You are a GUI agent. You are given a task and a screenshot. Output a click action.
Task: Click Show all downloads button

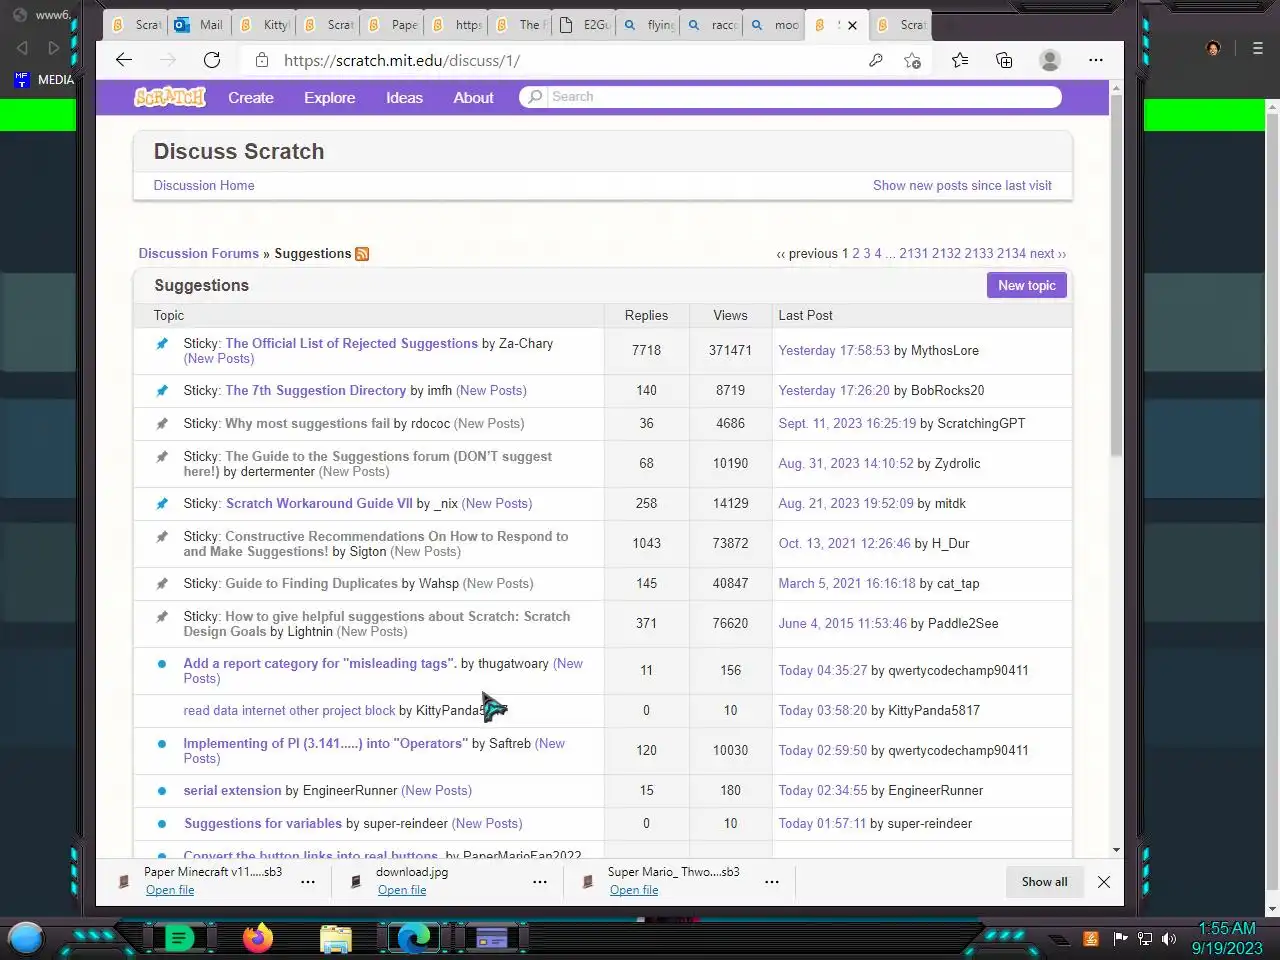click(x=1044, y=882)
